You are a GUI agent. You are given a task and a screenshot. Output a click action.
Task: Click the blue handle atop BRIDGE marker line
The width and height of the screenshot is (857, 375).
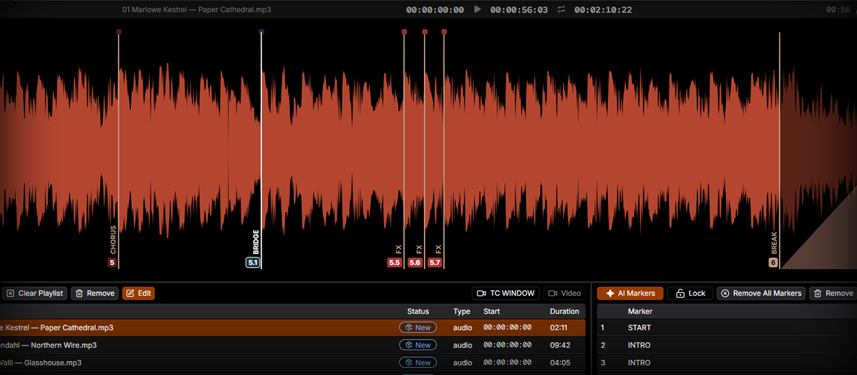[x=261, y=32]
